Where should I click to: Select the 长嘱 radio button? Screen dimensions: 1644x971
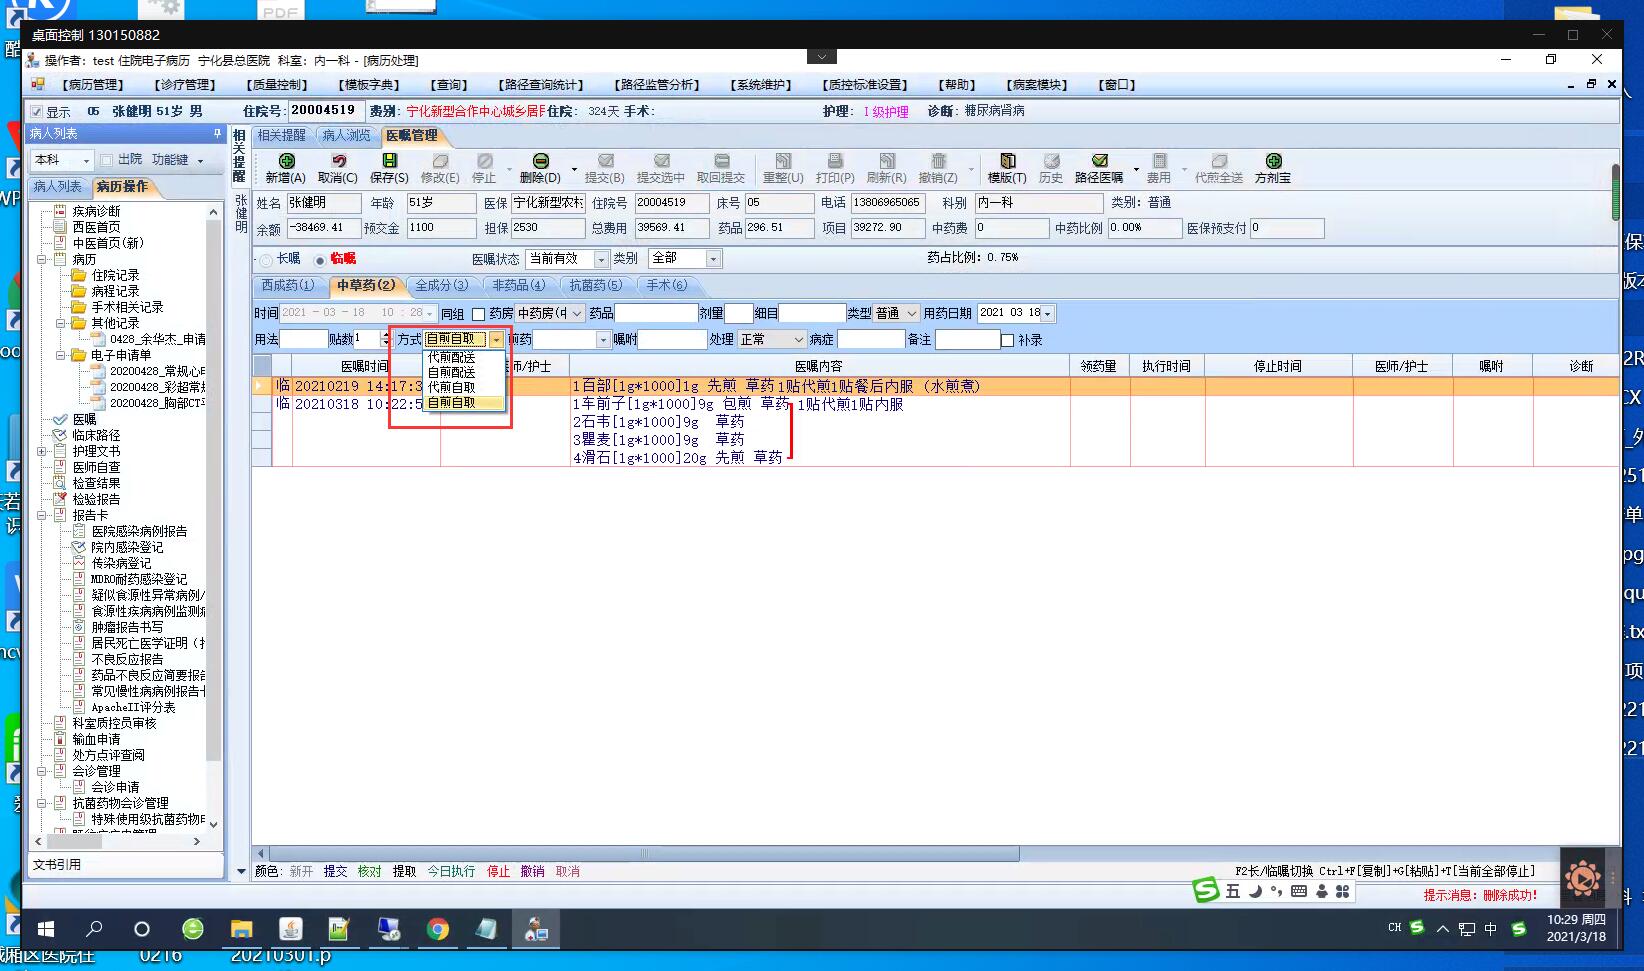coord(266,260)
